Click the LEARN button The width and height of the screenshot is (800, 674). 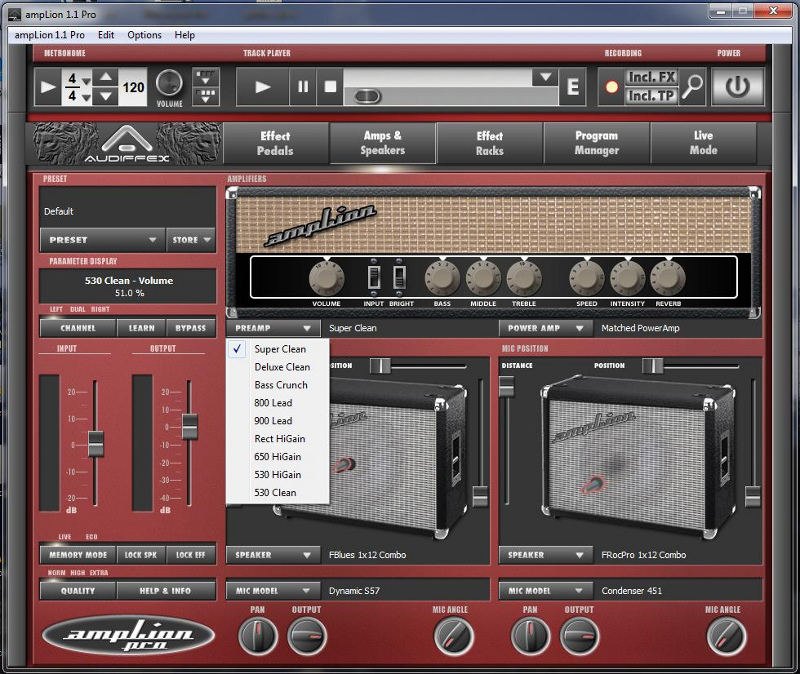click(x=141, y=328)
